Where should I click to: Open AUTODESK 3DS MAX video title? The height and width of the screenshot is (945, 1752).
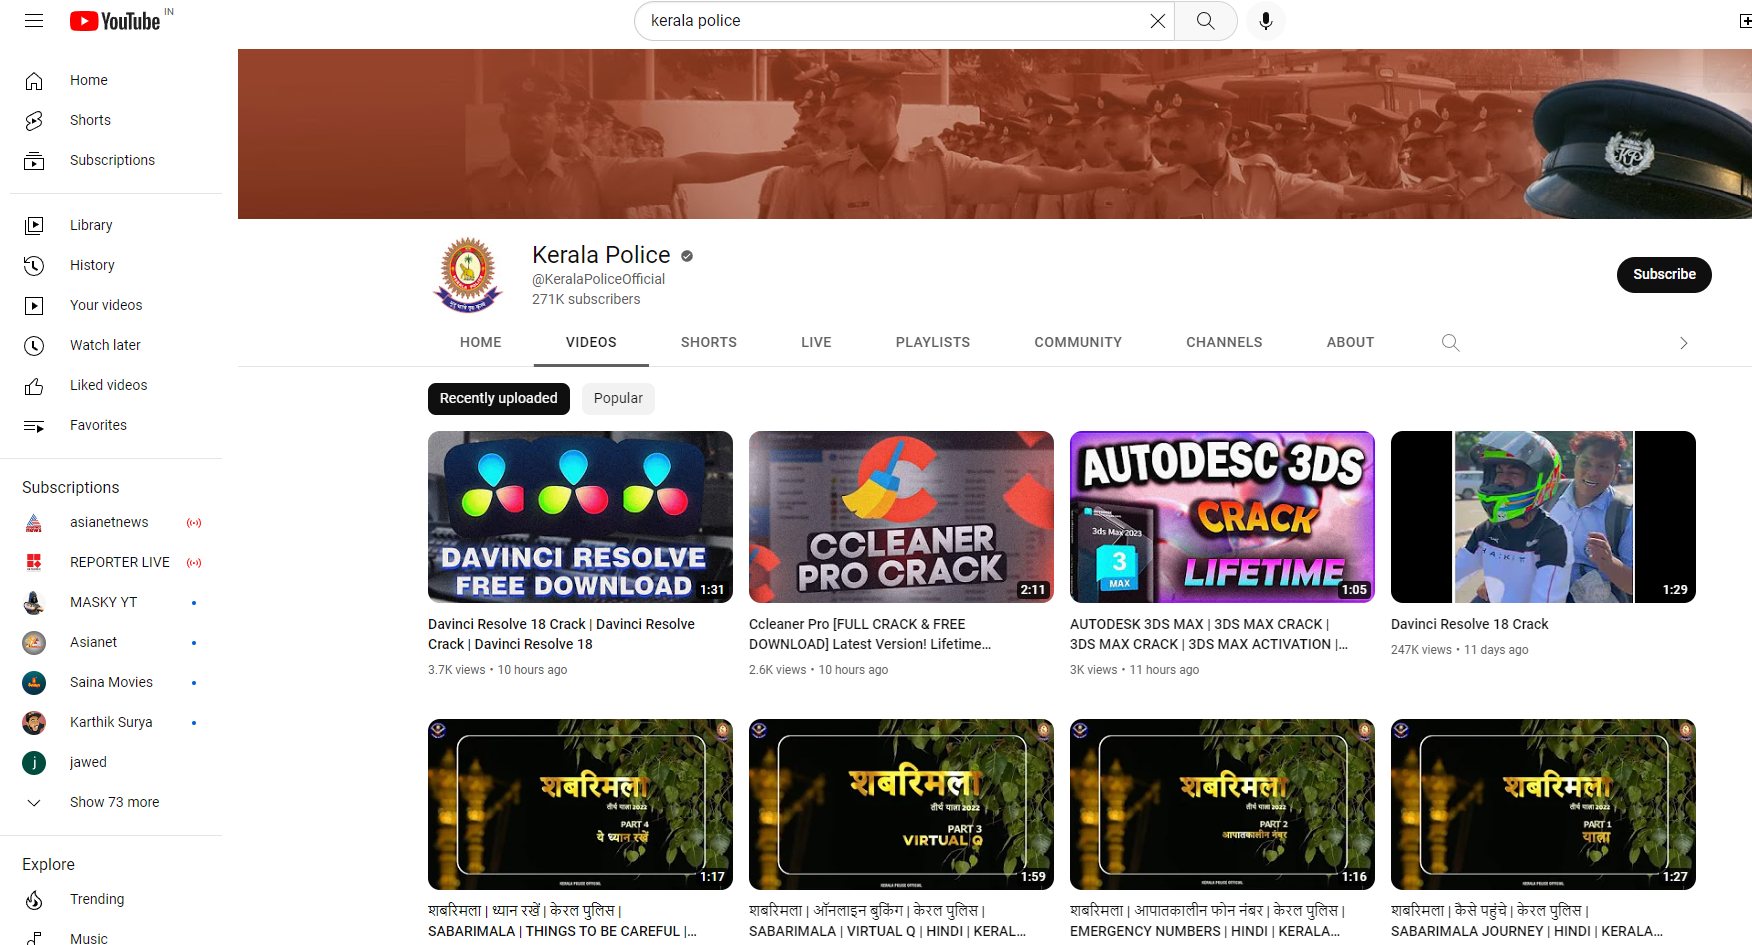1209,634
